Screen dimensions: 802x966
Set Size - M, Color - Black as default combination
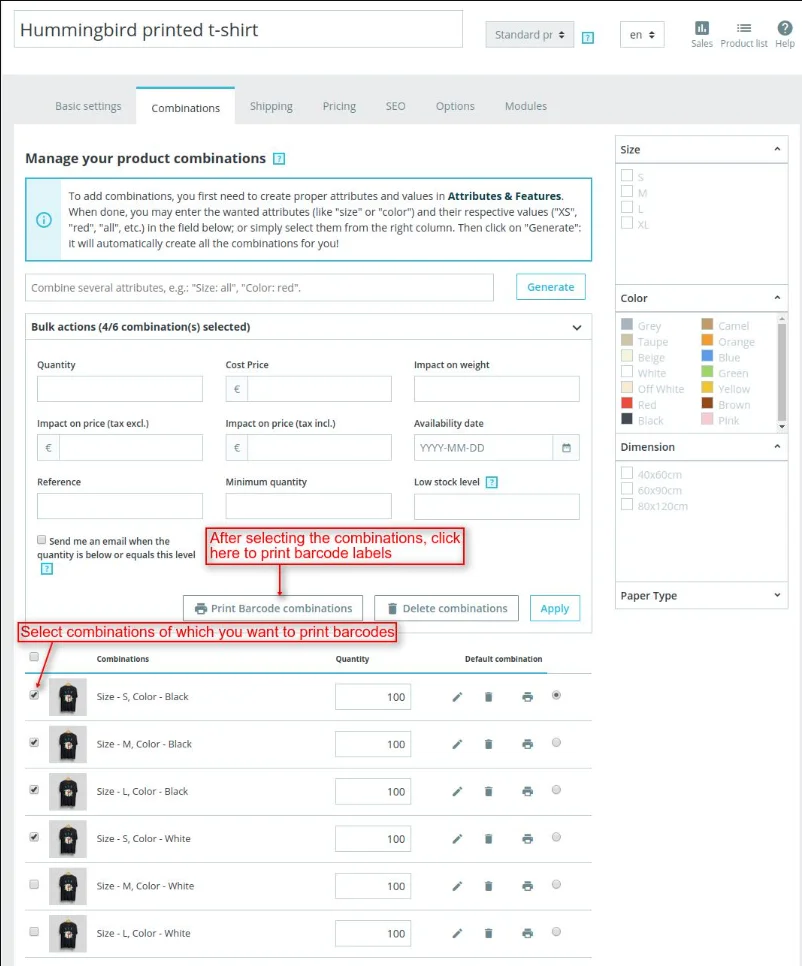pyautogui.click(x=556, y=743)
